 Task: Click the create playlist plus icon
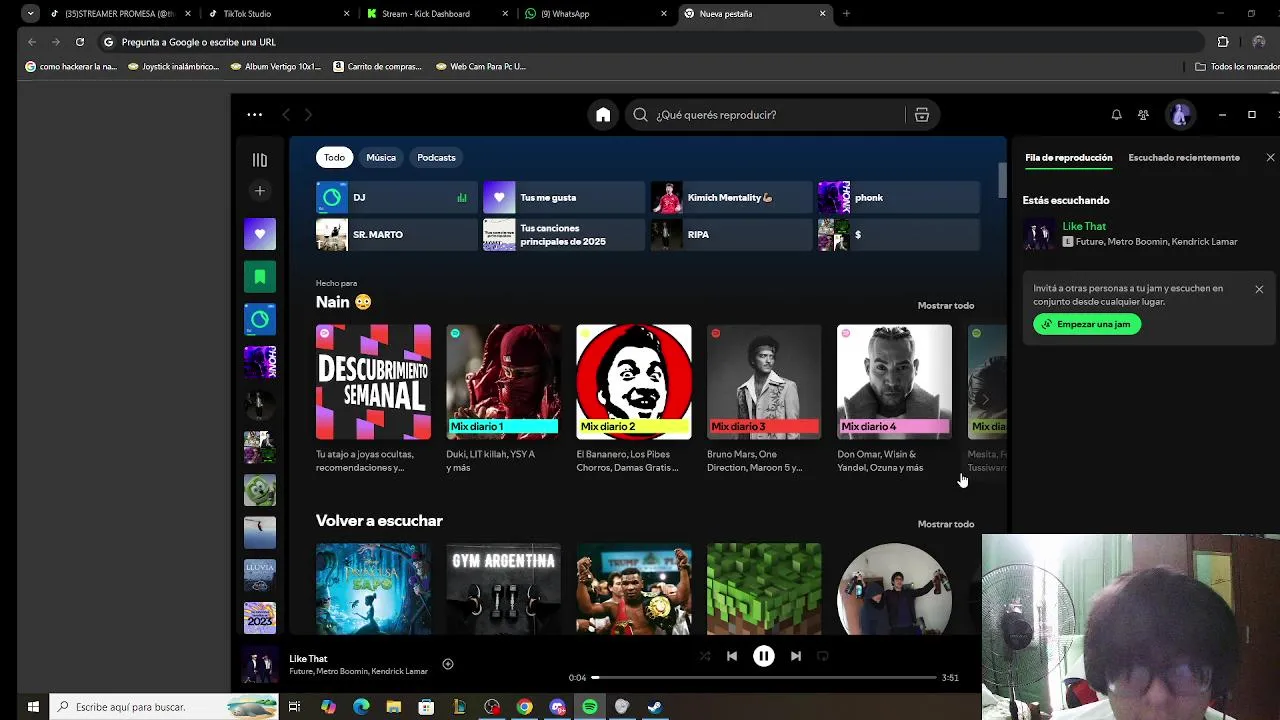260,191
